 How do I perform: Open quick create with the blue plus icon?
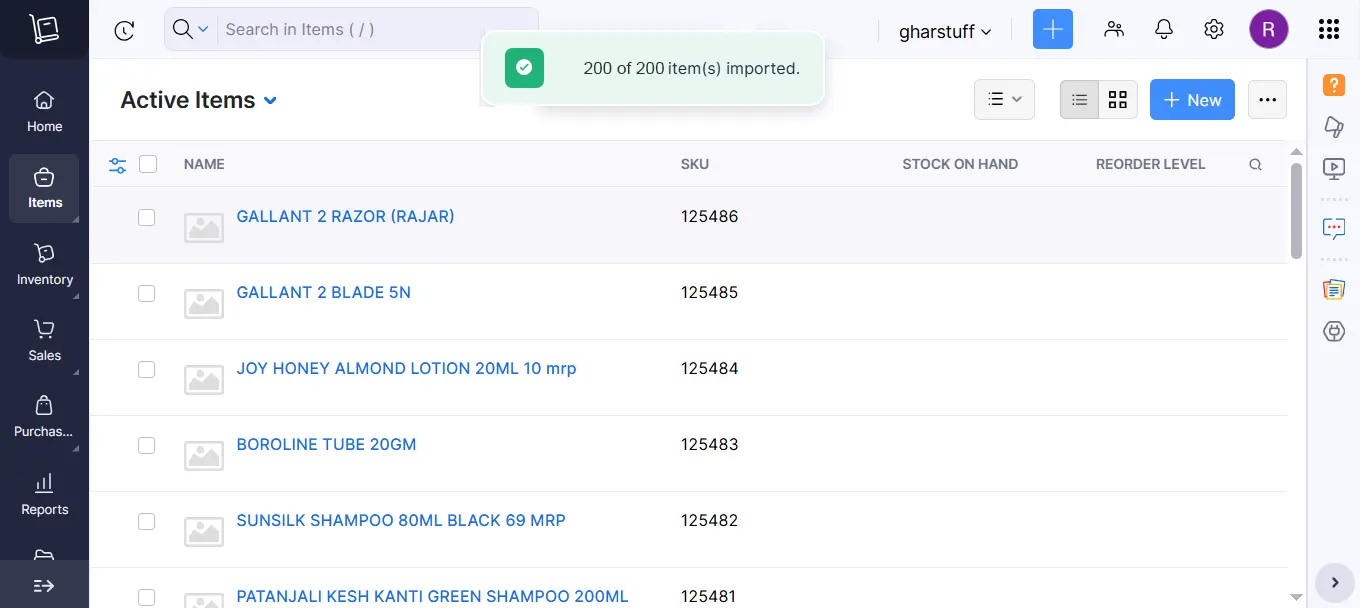(x=1052, y=29)
